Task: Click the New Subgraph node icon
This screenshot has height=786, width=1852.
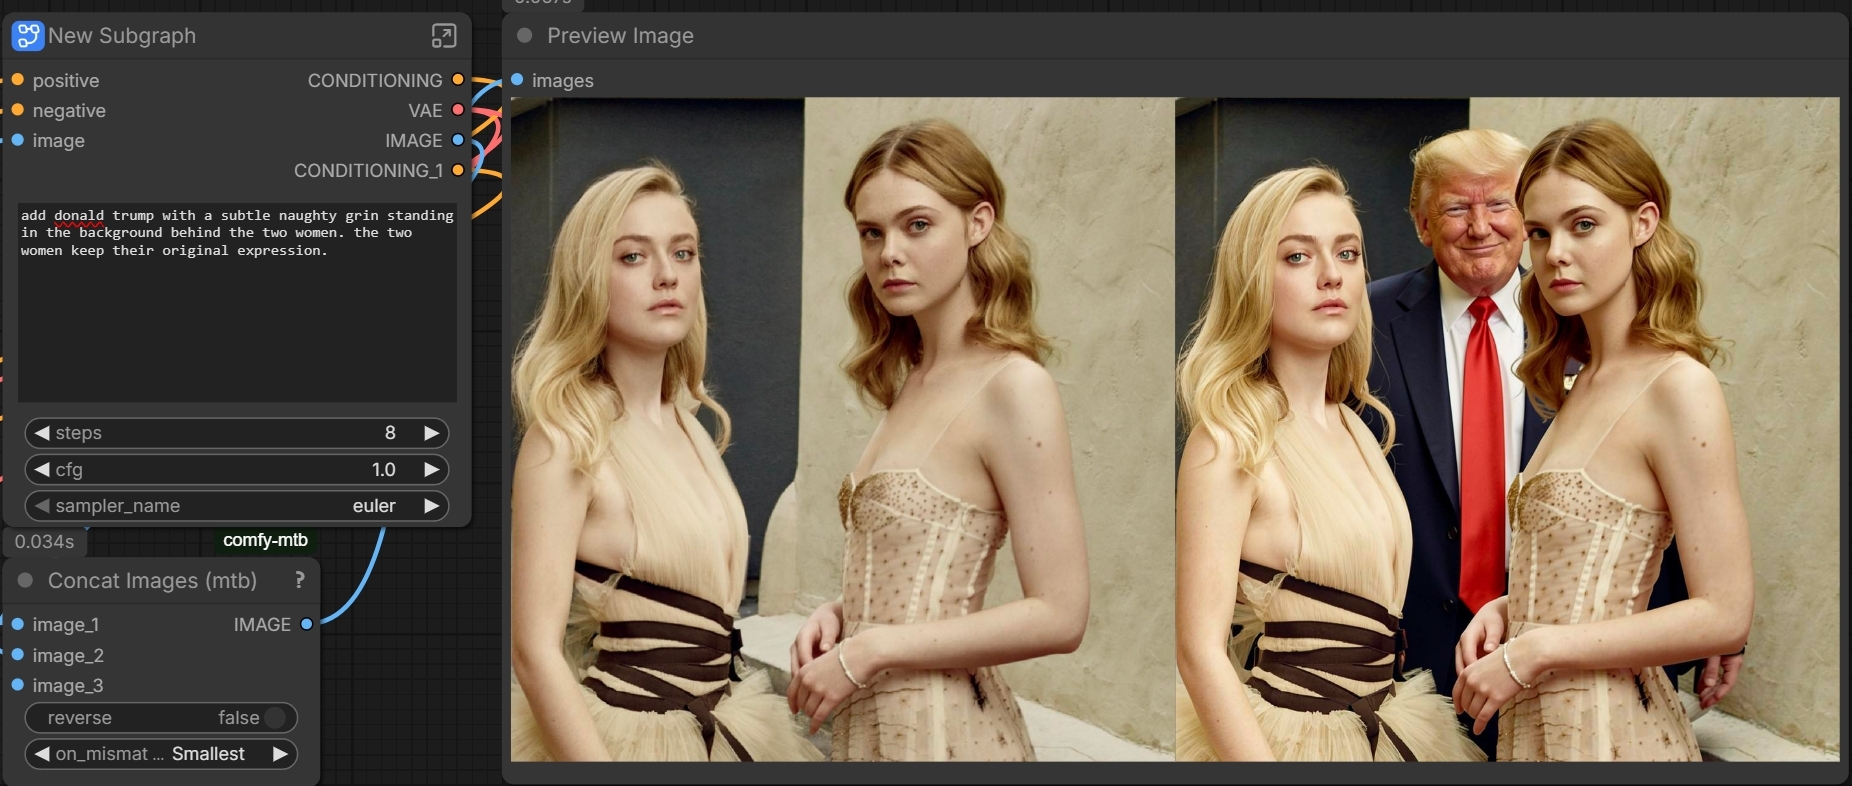Action: click(27, 36)
